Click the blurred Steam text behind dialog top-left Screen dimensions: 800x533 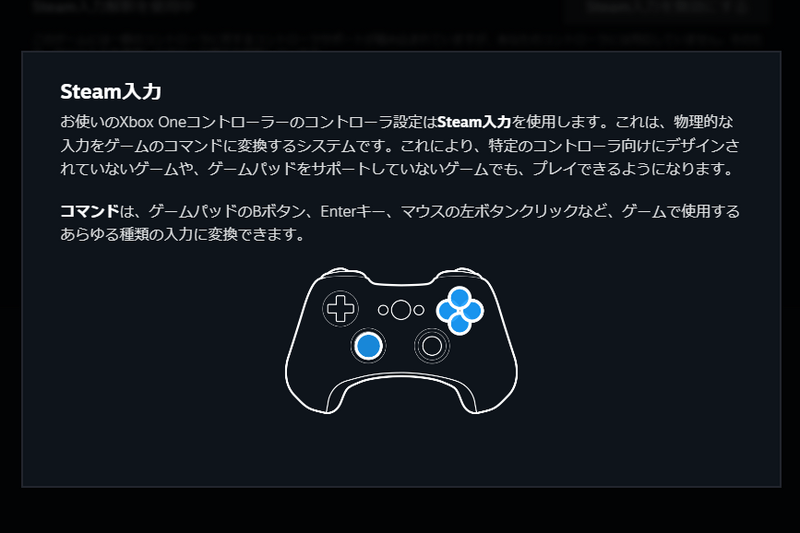pos(113,7)
